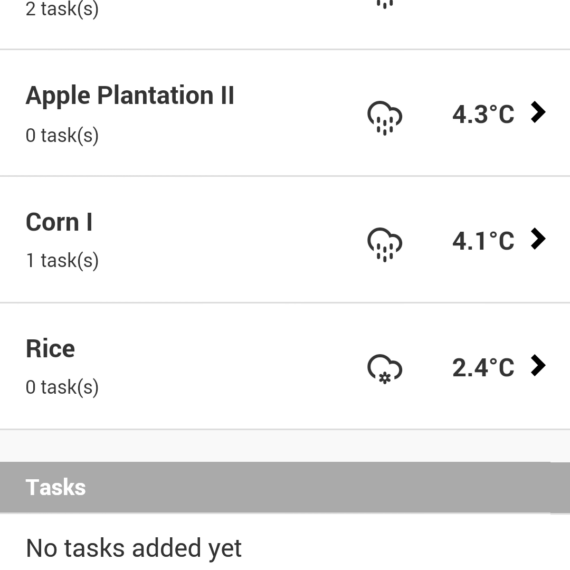The height and width of the screenshot is (570, 570).
Task: Select the Corn I field title
Action: pyautogui.click(x=59, y=222)
